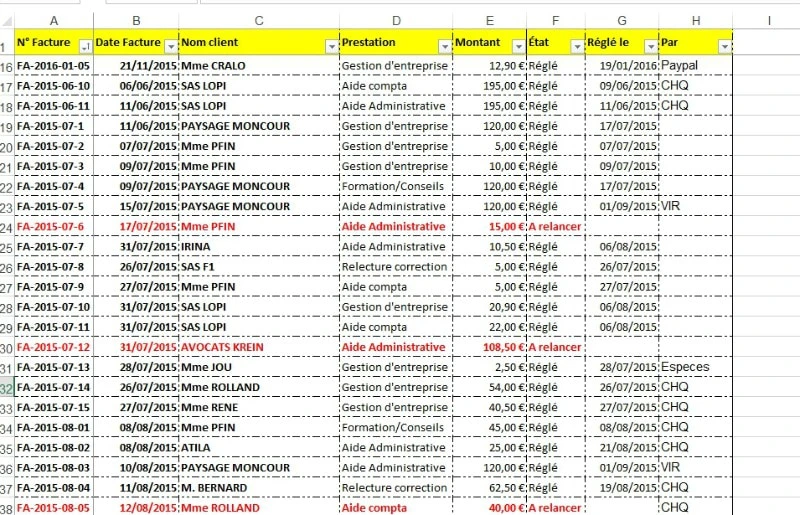Select client cell SAS F1

point(259,267)
